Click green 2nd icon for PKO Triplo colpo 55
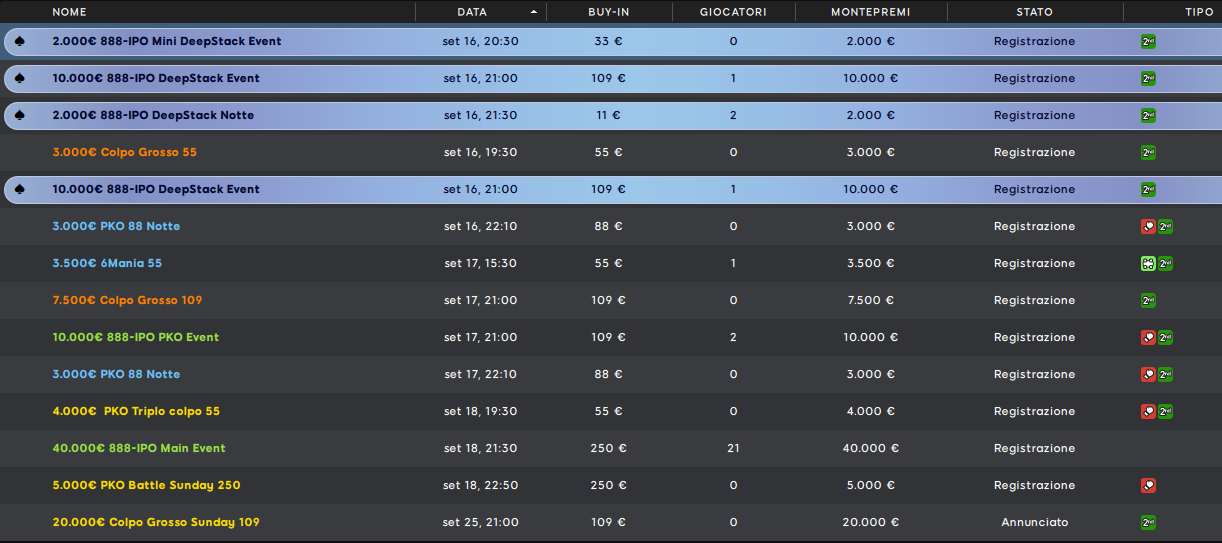This screenshot has height=543, width=1222. click(x=1166, y=412)
